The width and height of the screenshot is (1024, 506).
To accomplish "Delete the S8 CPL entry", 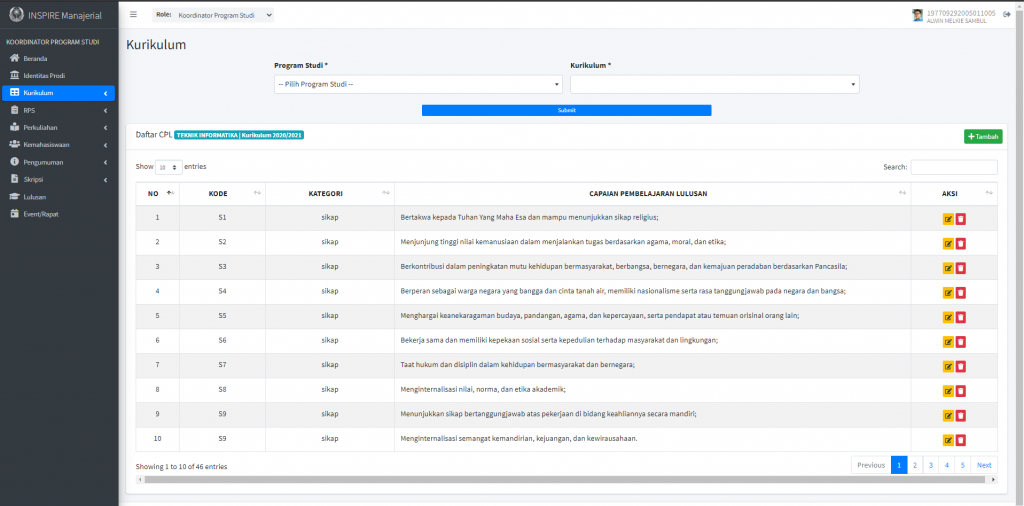I will pyautogui.click(x=961, y=391).
